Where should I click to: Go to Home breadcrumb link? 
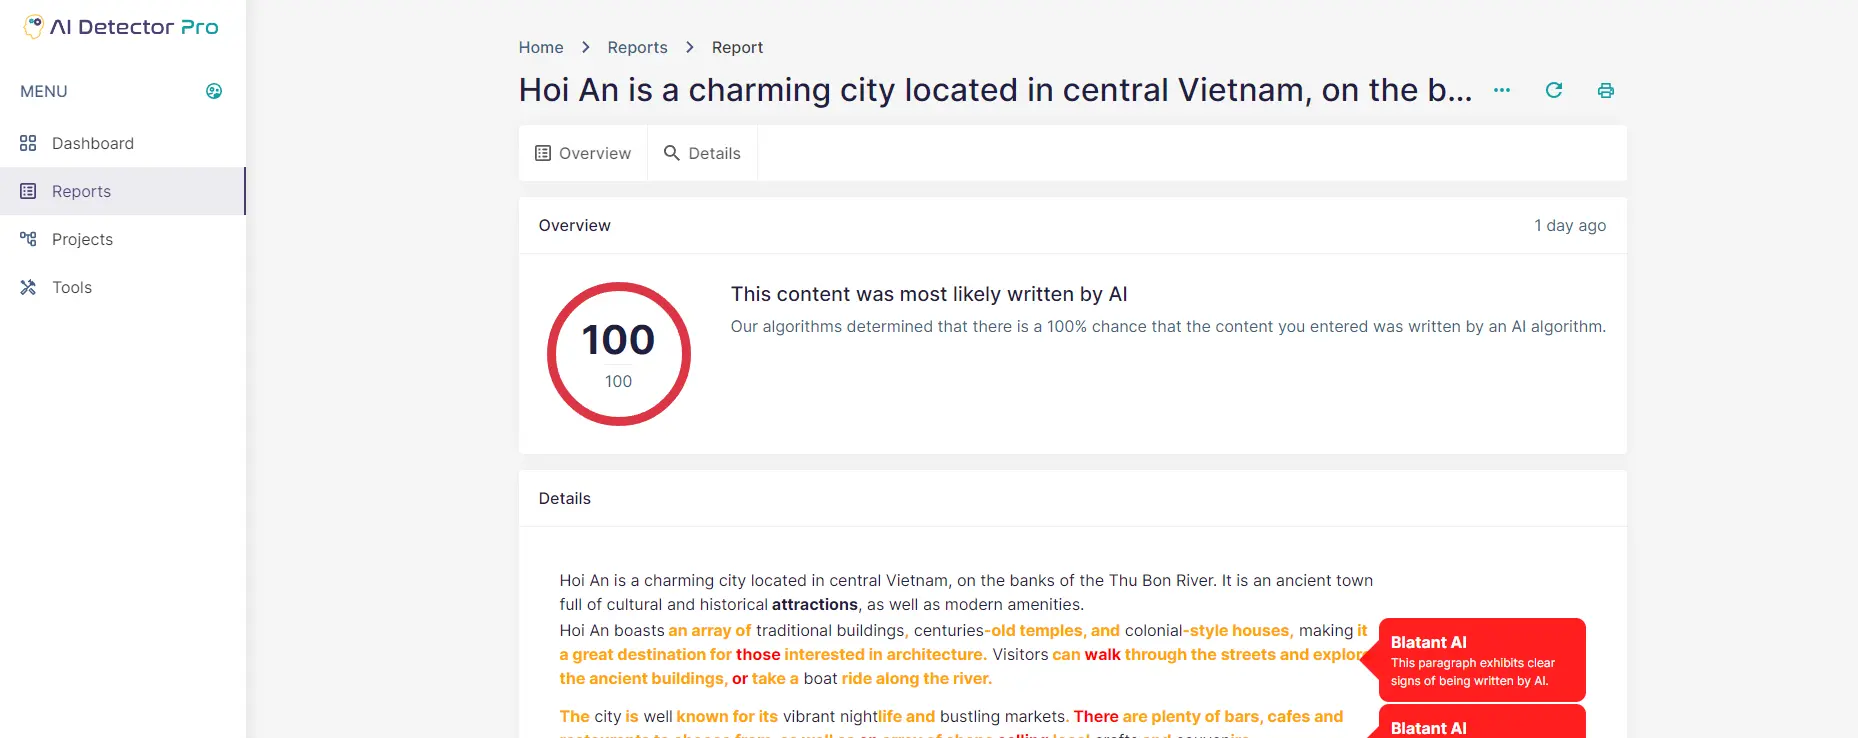(x=541, y=47)
